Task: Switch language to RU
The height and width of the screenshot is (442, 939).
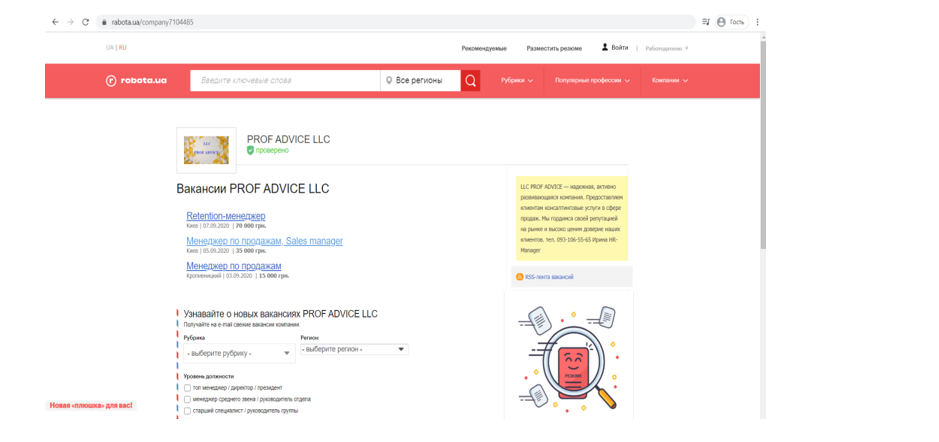Action: point(122,47)
